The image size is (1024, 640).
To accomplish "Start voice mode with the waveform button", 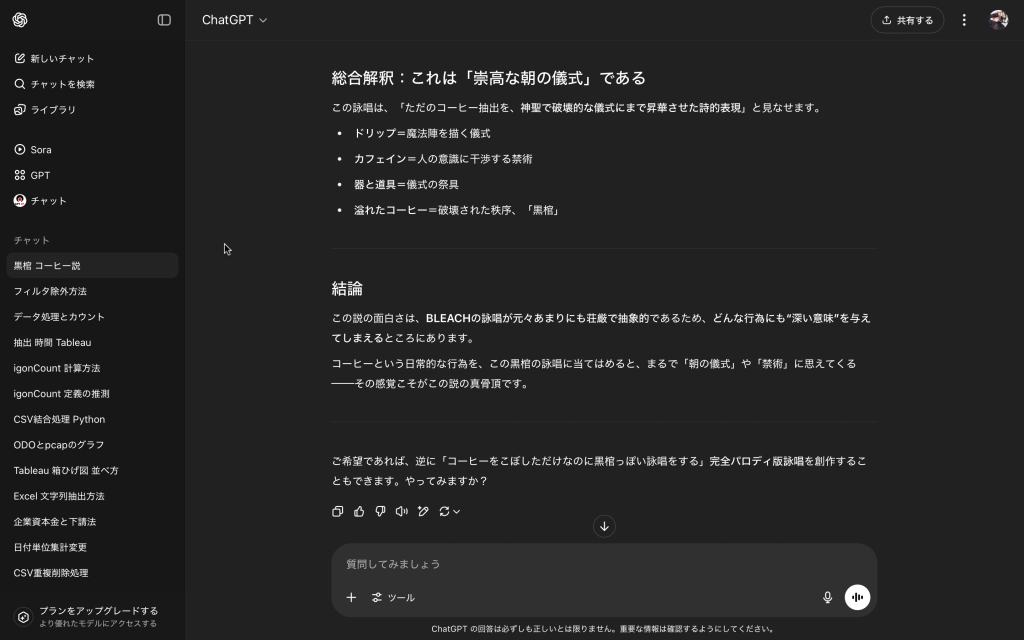I will (857, 597).
